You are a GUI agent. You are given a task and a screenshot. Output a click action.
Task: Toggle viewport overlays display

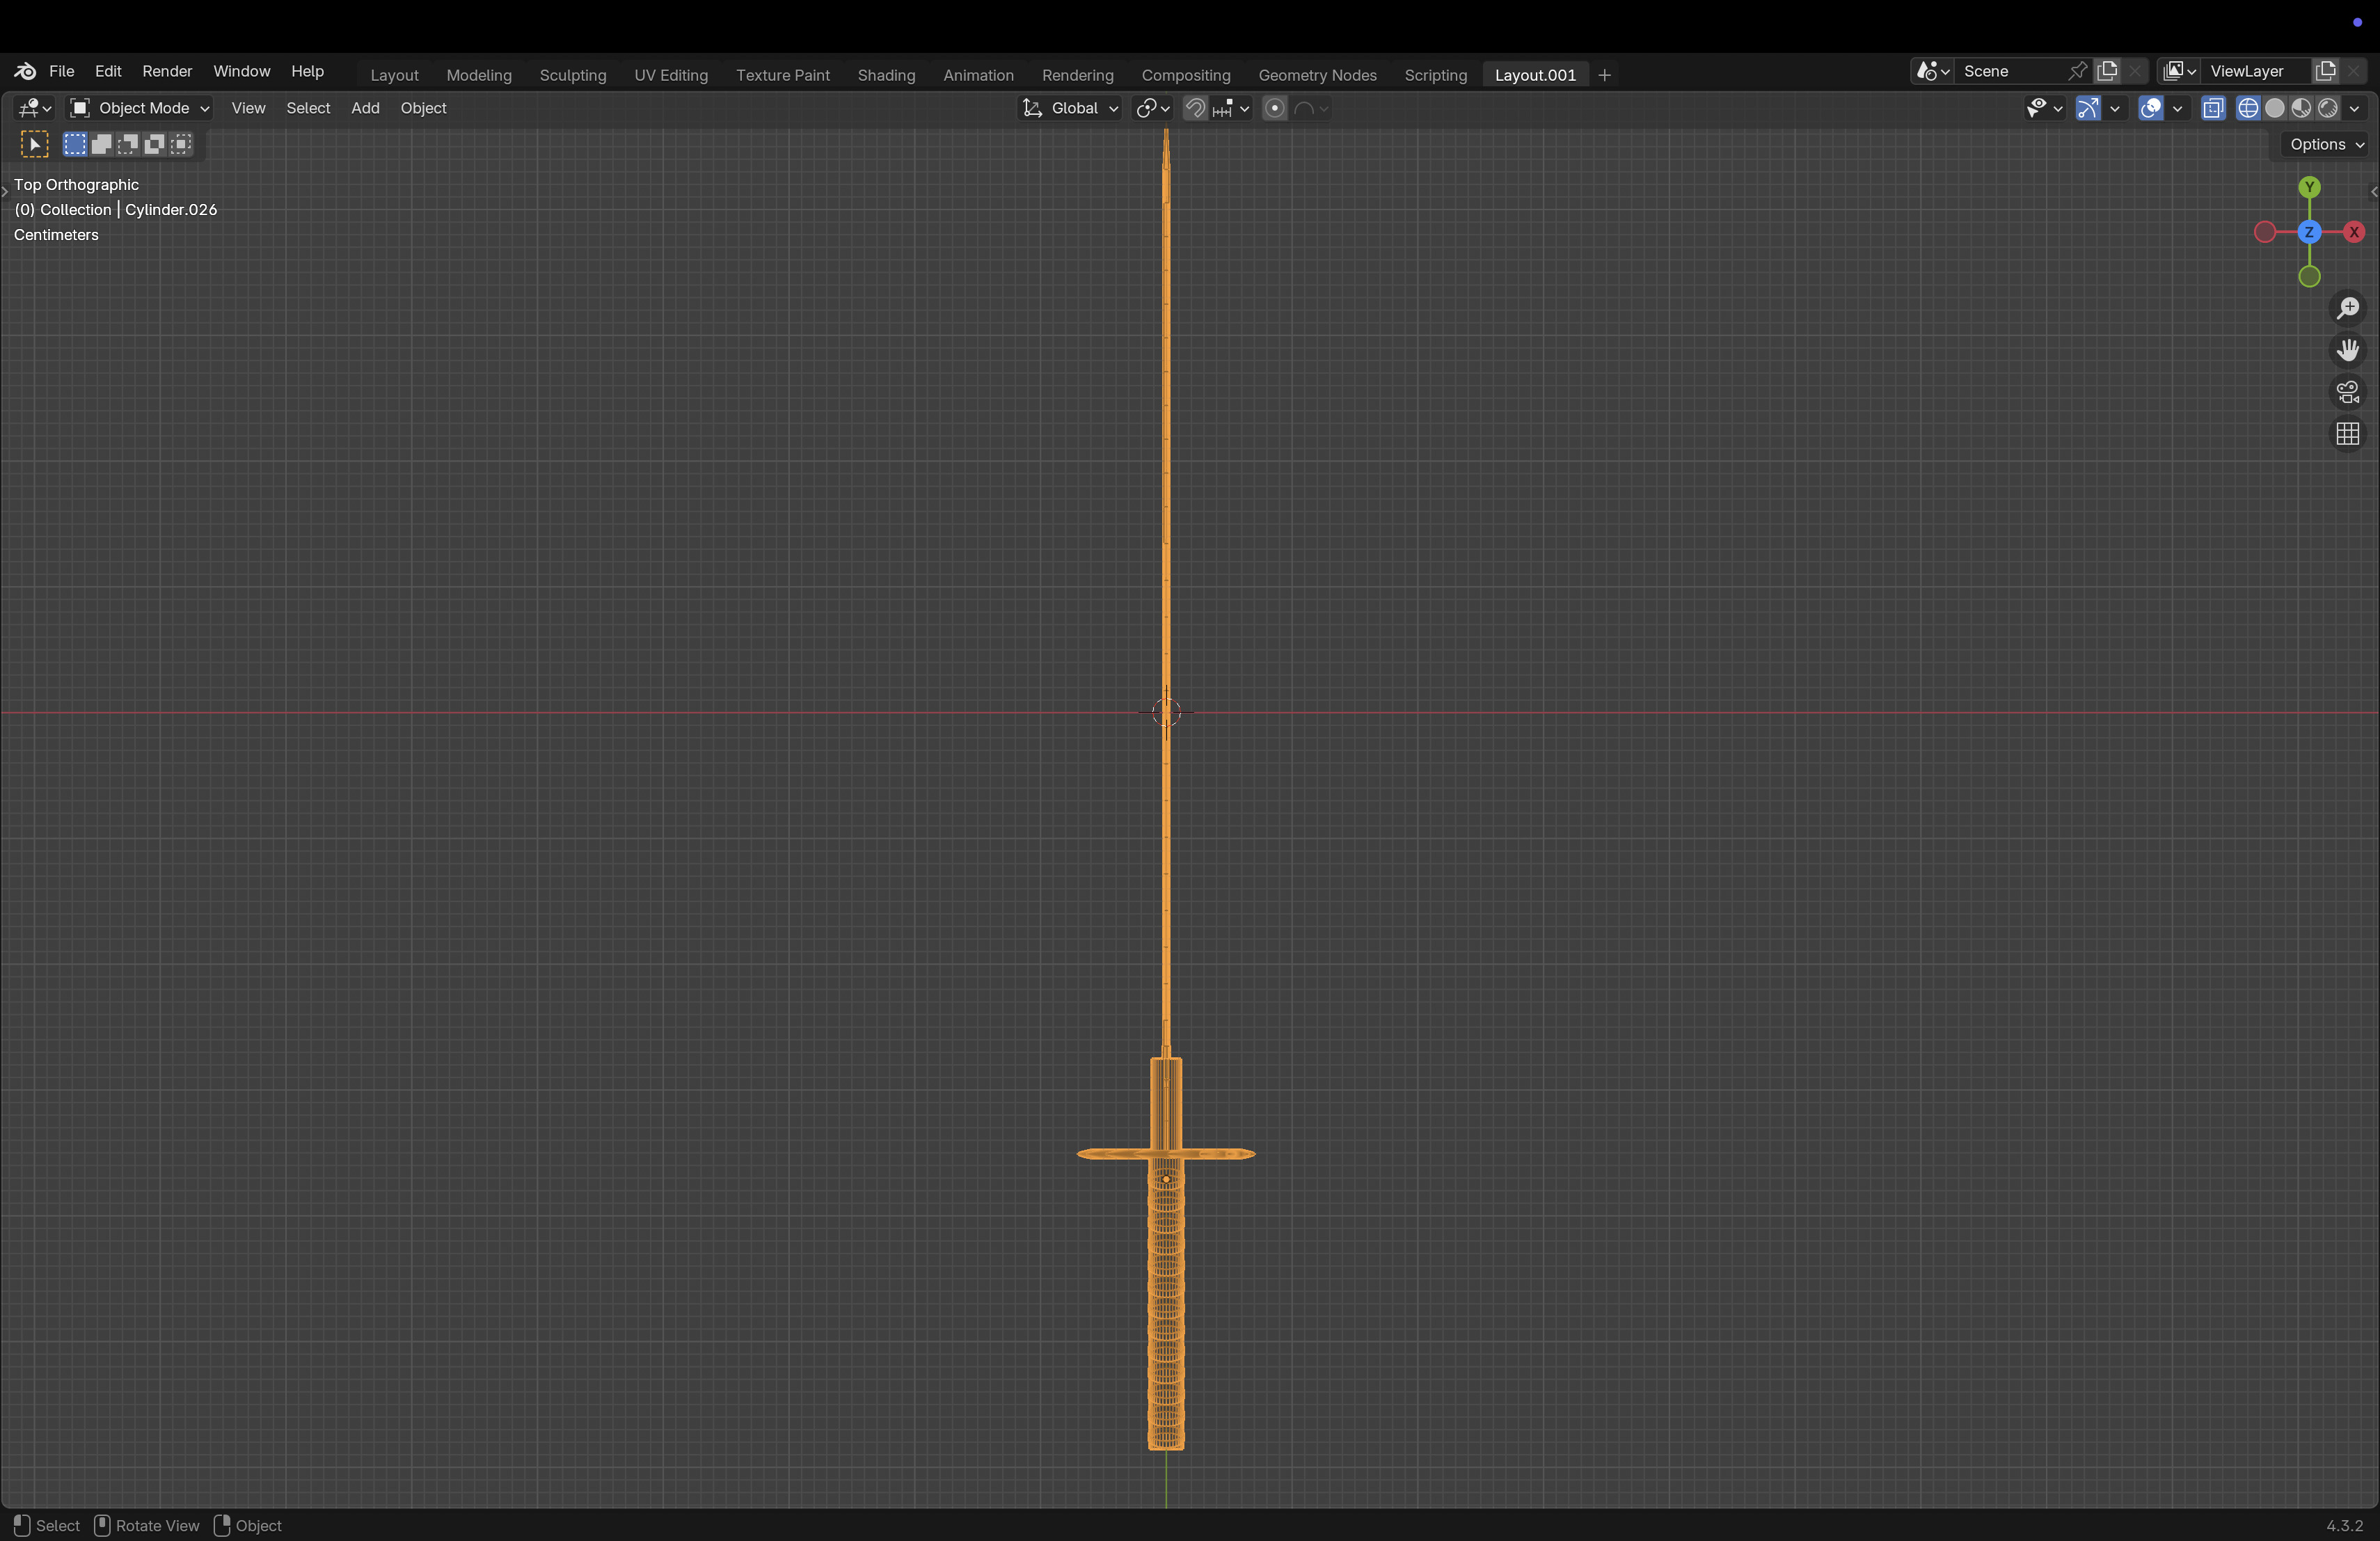(2150, 108)
